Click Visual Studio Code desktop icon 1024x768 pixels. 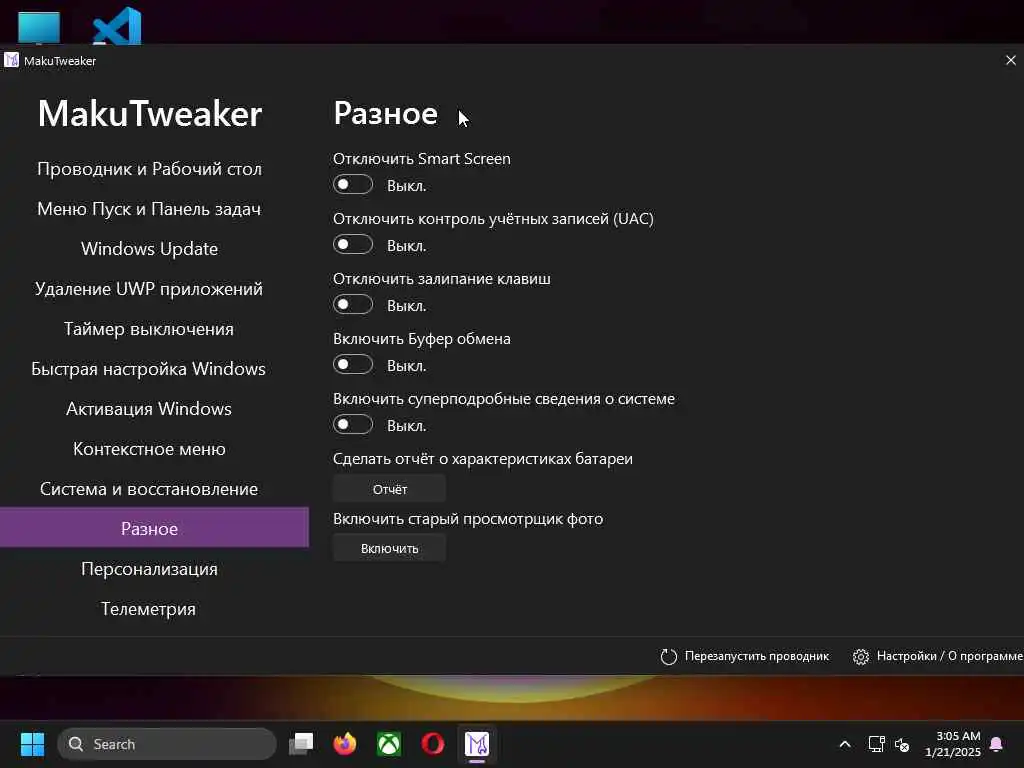118,26
